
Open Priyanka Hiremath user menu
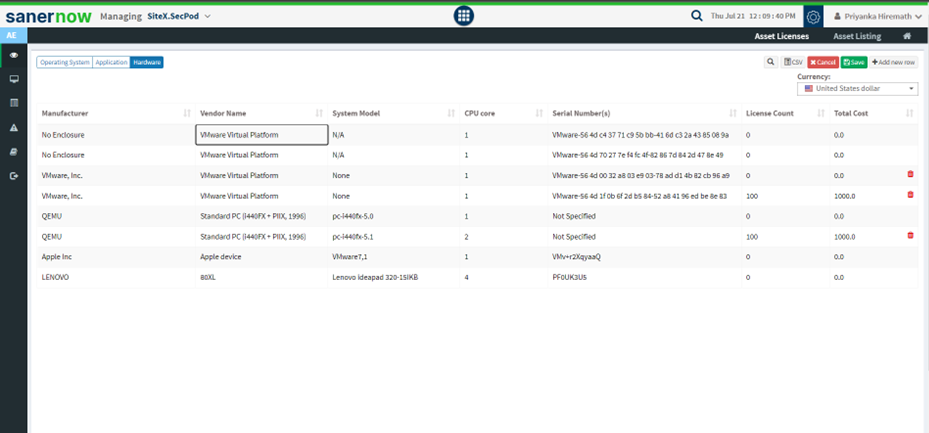pos(877,17)
